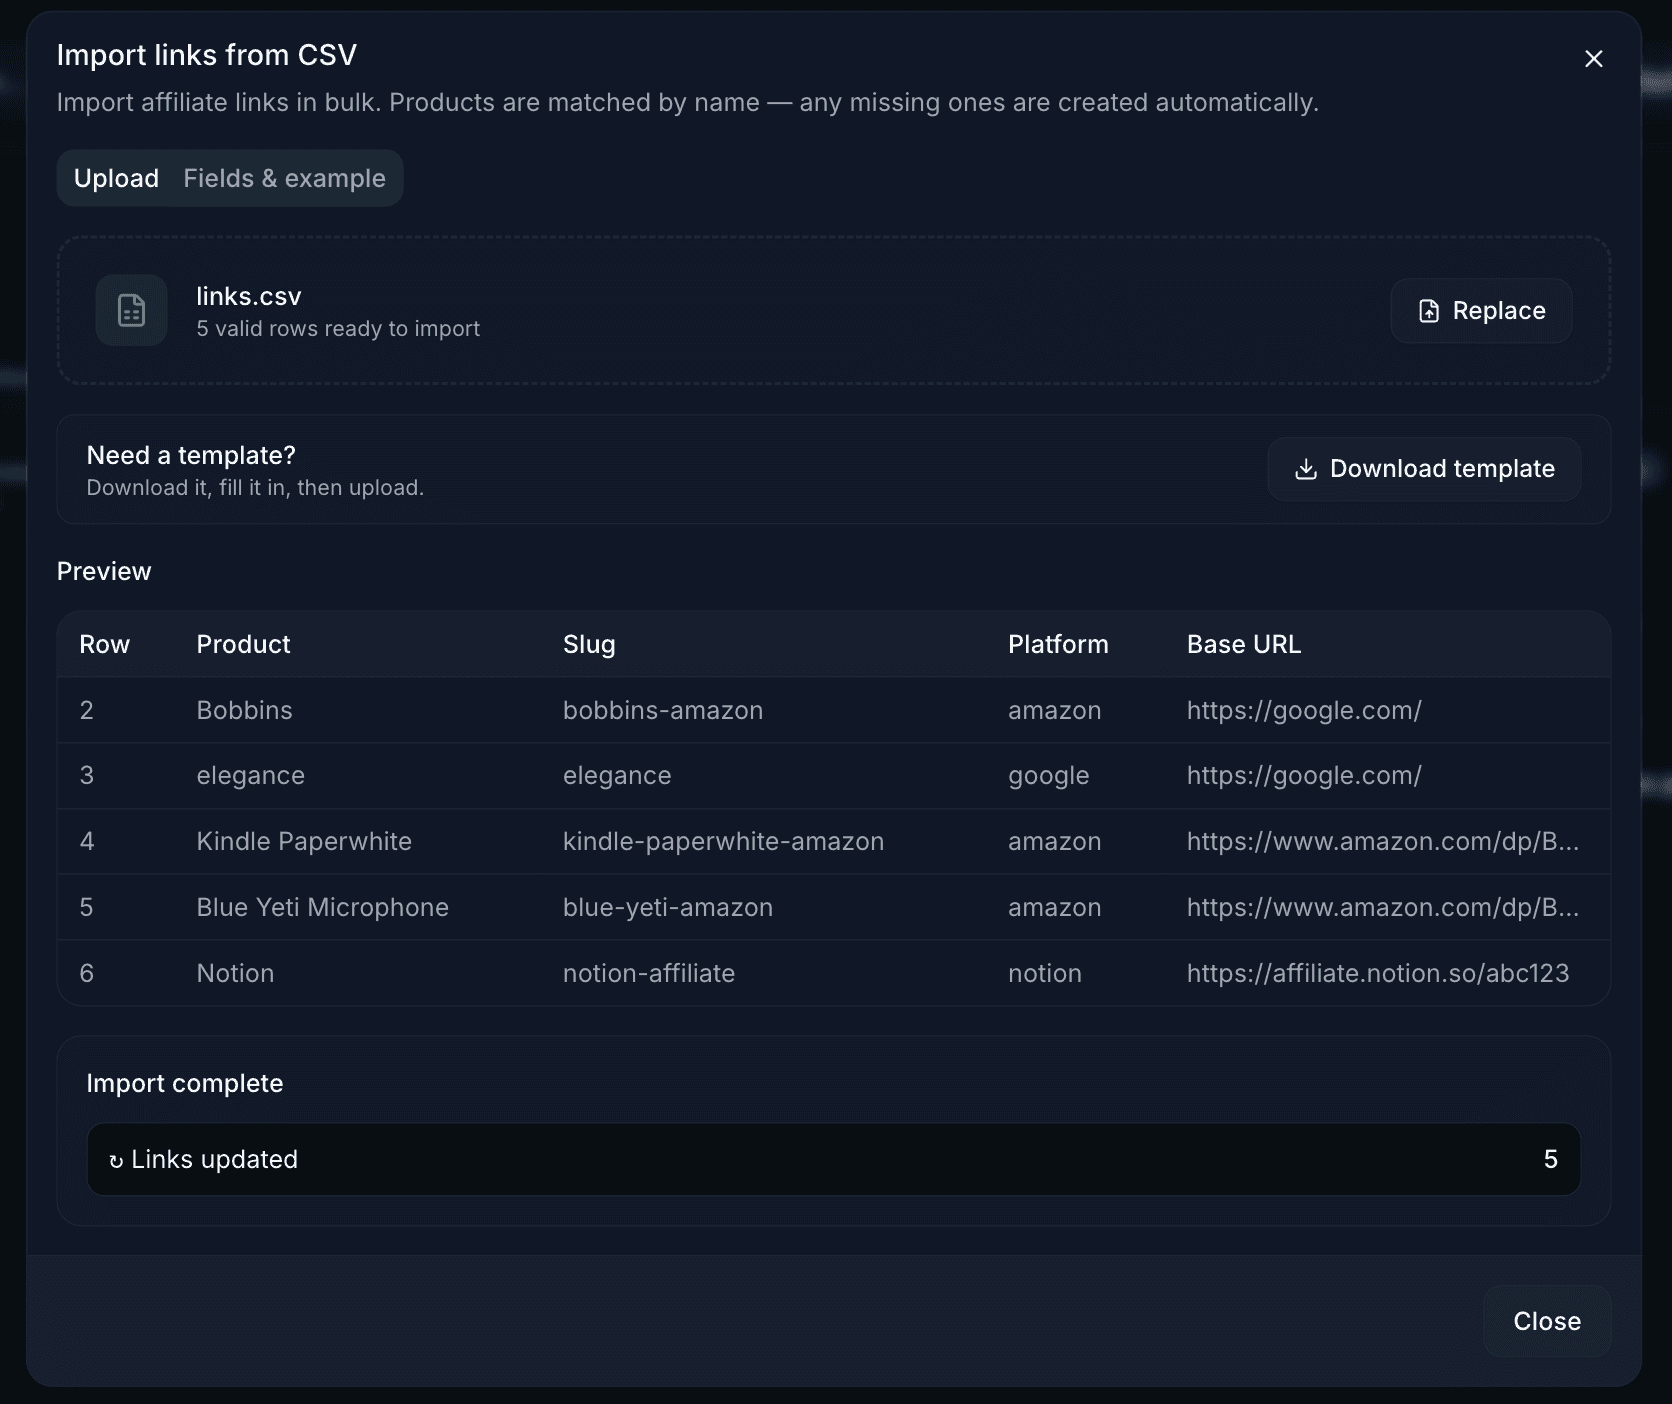The height and width of the screenshot is (1404, 1672).
Task: Click the truncated Amazon URL for Kindle Paperwhite
Action: click(x=1383, y=841)
